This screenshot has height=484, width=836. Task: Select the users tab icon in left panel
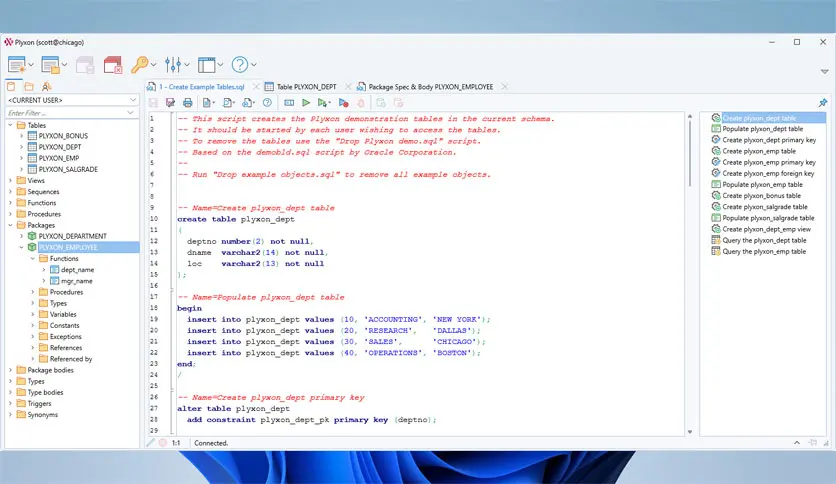coord(46,86)
